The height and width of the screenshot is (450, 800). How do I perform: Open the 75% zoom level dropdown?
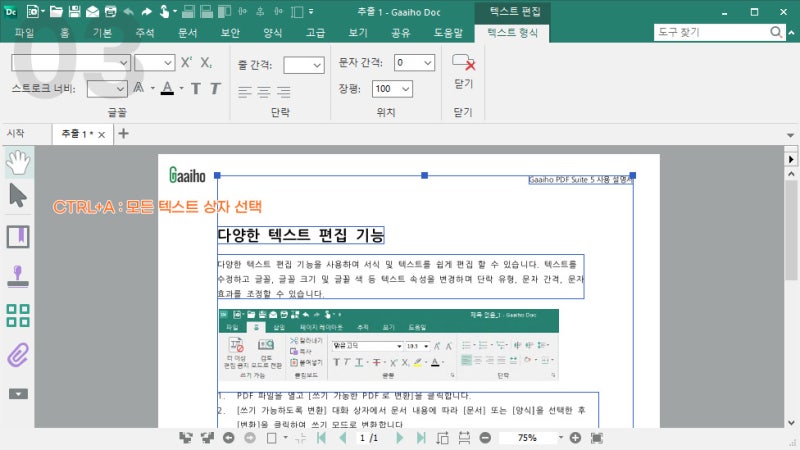coord(561,438)
